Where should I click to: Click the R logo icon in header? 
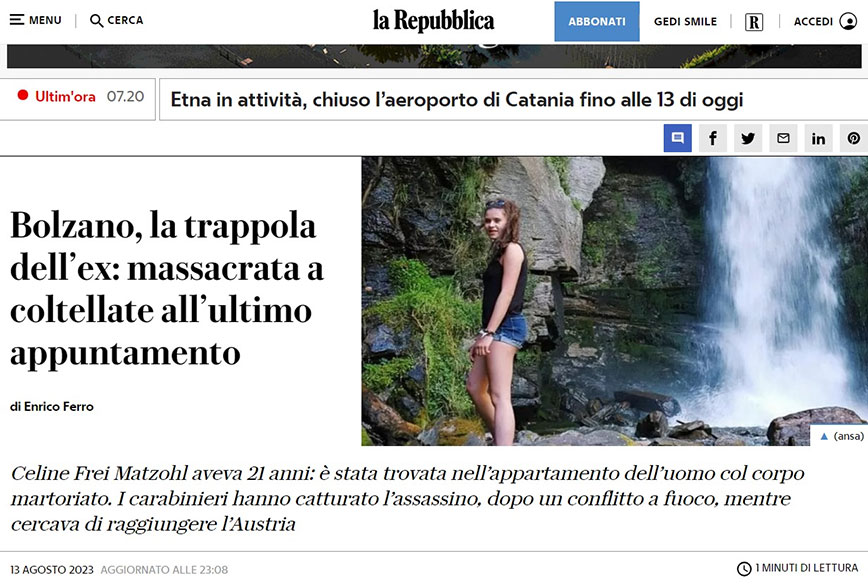(x=754, y=22)
